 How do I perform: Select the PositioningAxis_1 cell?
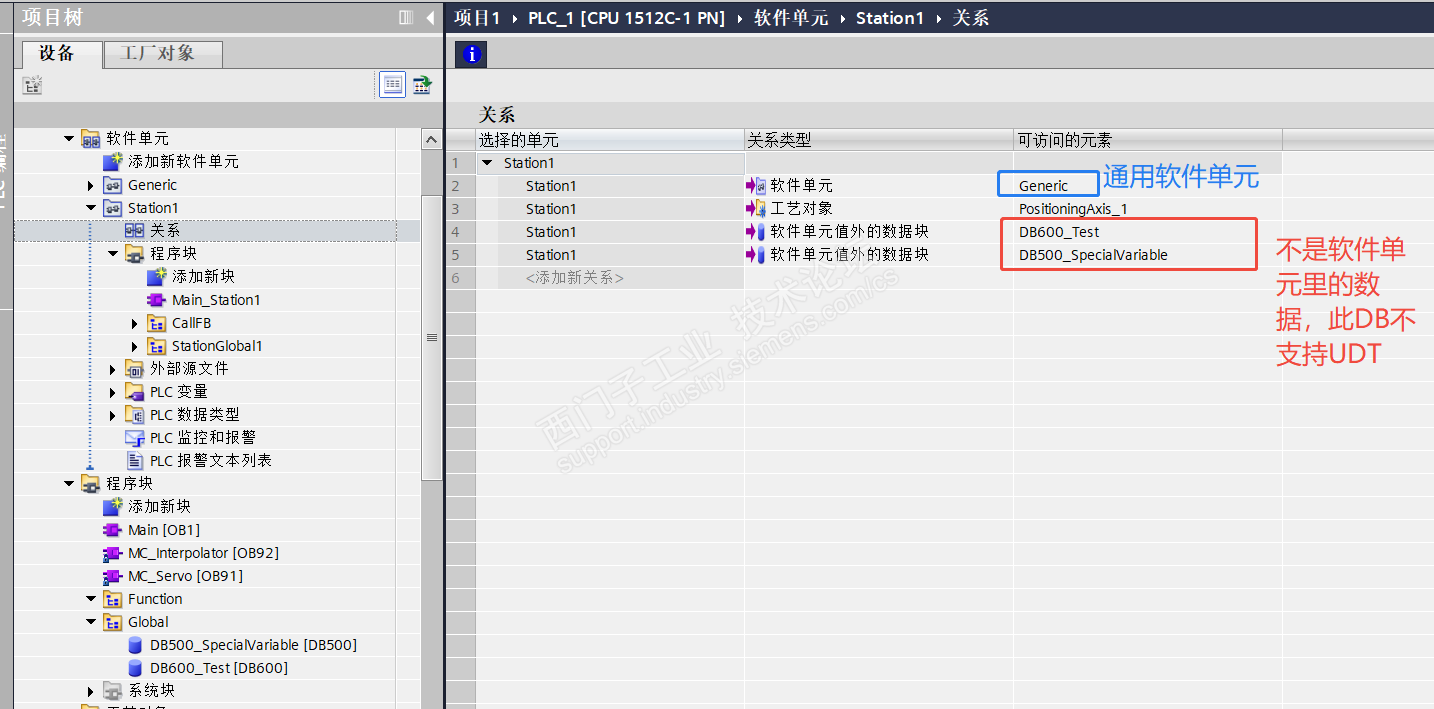[x=1072, y=209]
